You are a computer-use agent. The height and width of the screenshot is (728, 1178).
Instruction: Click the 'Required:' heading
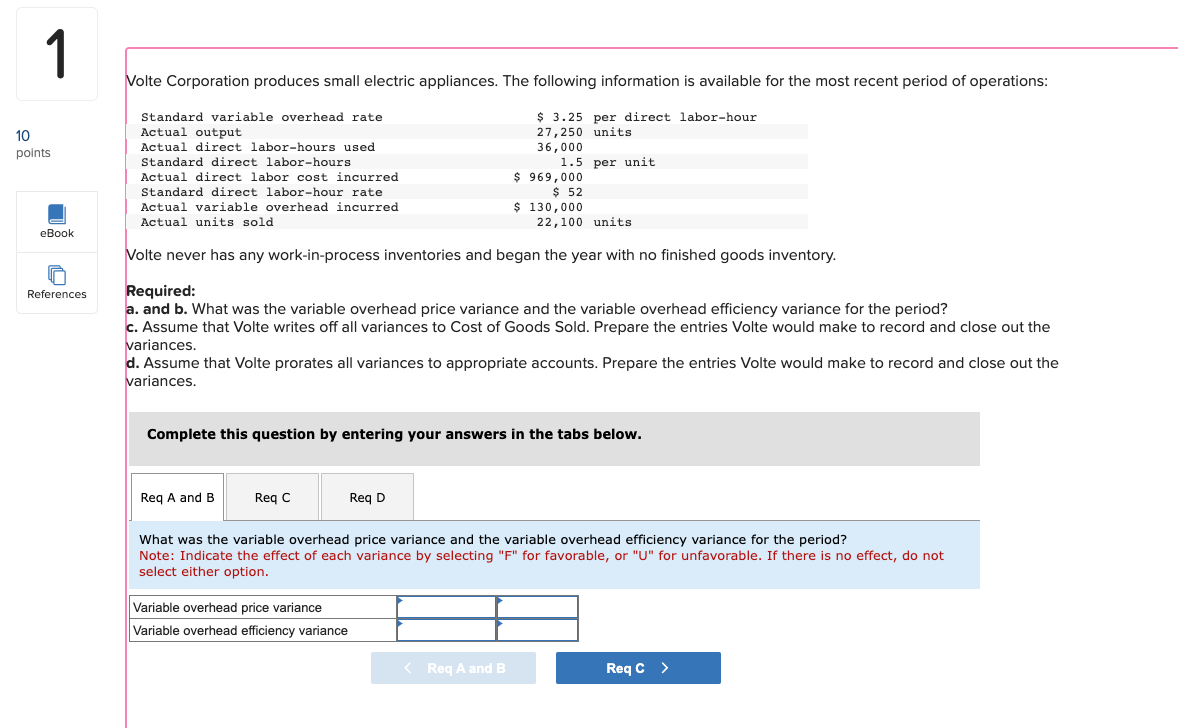[x=161, y=291]
